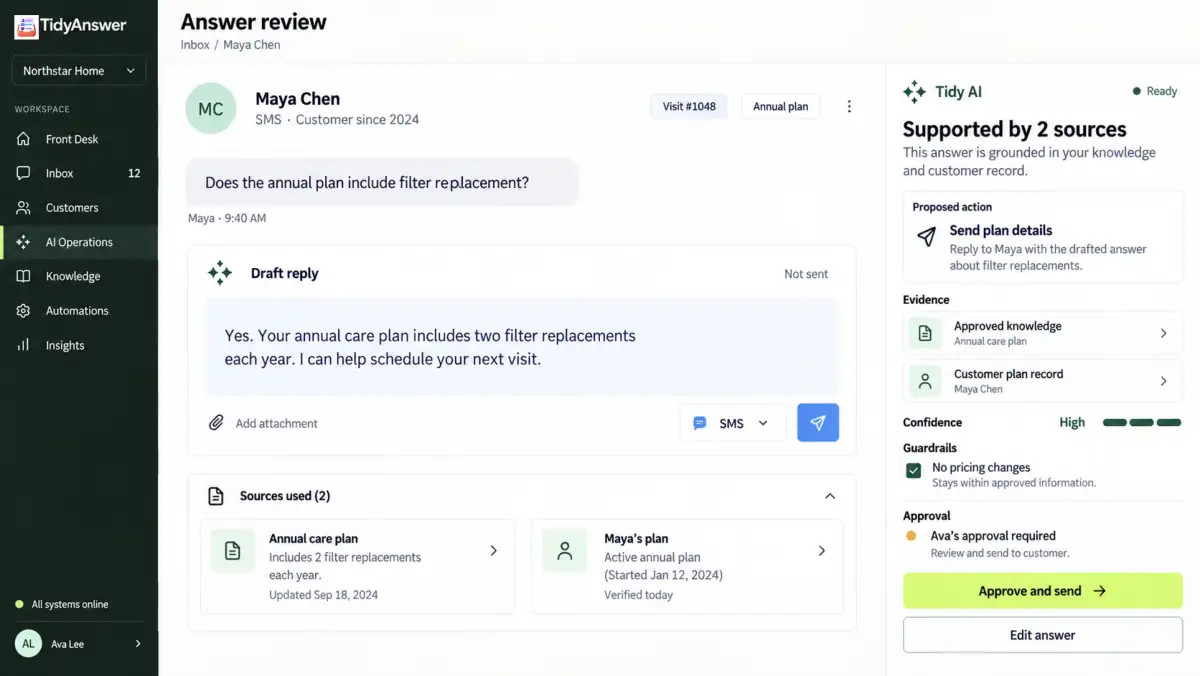
Task: Click the Maya's plan person icon
Action: (565, 551)
